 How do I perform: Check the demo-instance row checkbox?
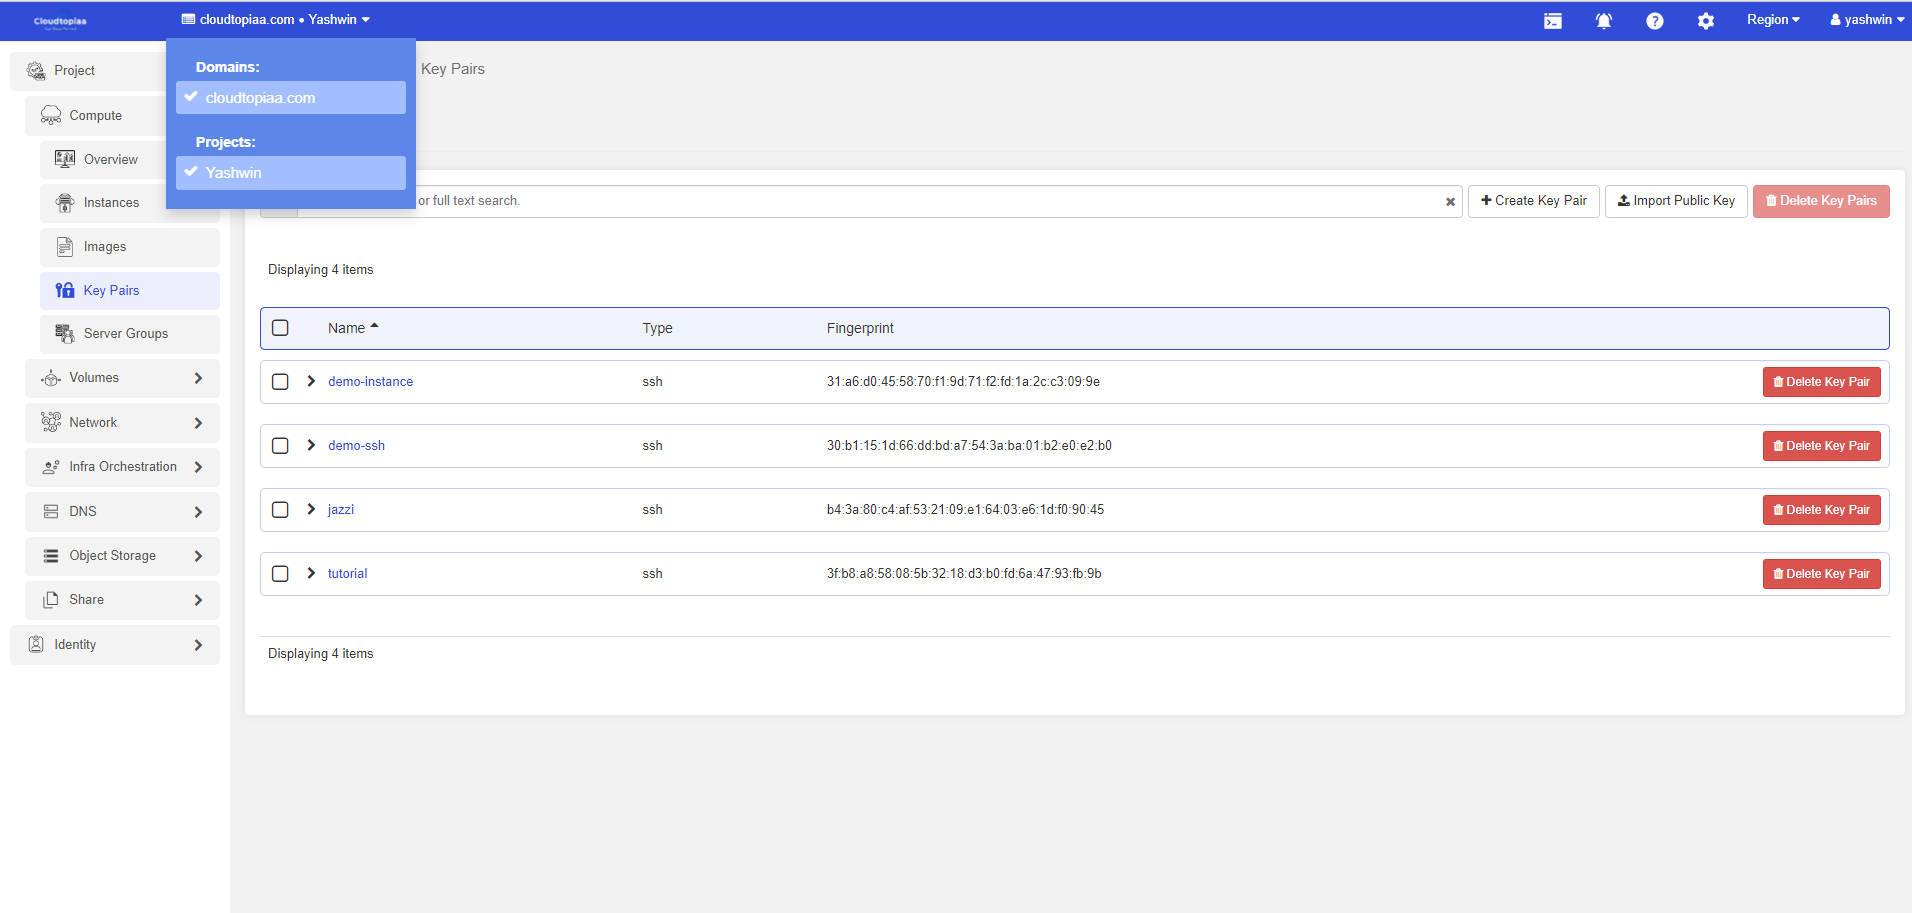point(280,382)
